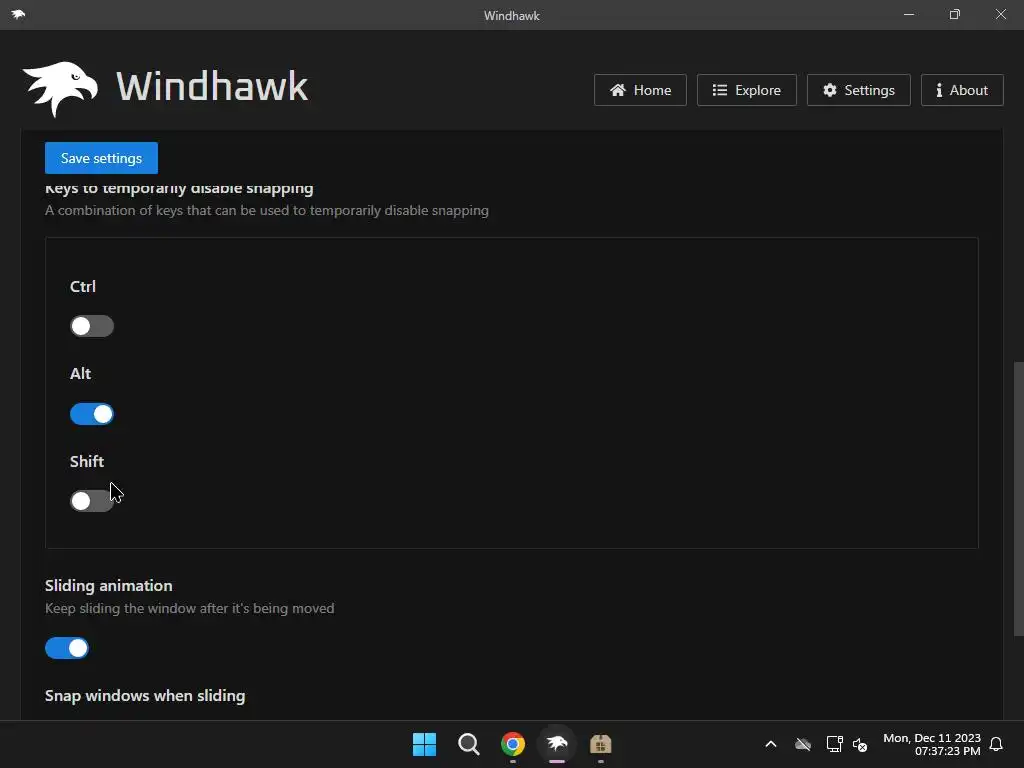This screenshot has height=768, width=1024.
Task: Click the Windhawk taskbar icon
Action: 556,744
